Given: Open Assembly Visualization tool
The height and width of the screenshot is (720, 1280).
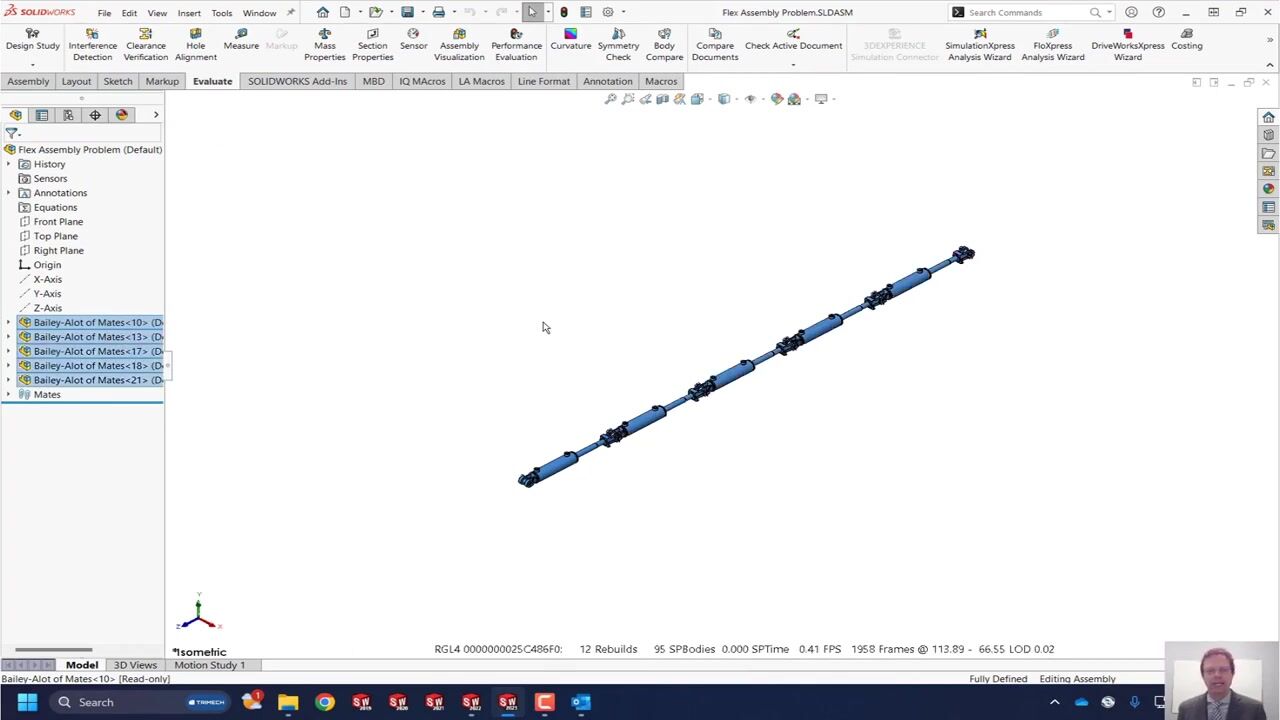Looking at the screenshot, I should (459, 45).
